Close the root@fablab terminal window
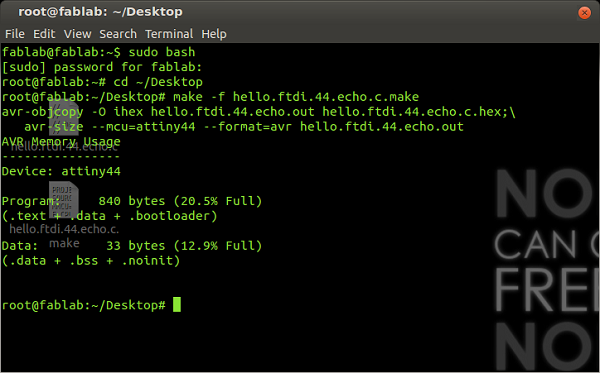600x373 pixels. click(x=584, y=13)
